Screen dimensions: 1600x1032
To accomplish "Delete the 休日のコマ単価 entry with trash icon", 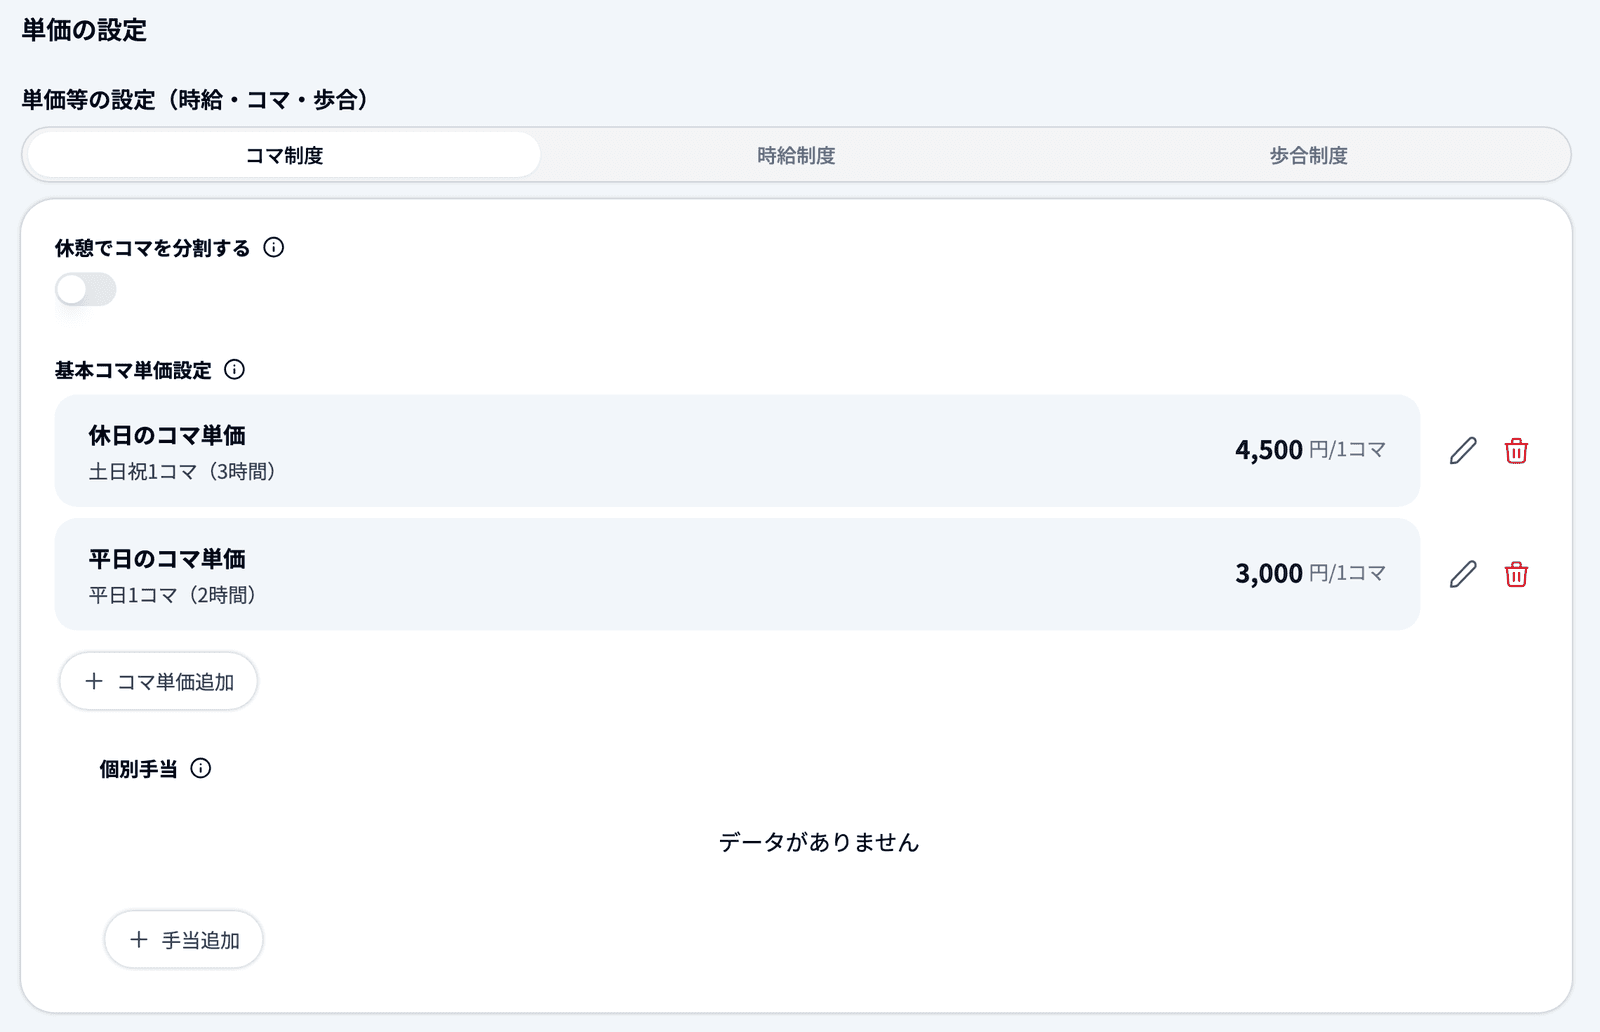I will coord(1516,451).
